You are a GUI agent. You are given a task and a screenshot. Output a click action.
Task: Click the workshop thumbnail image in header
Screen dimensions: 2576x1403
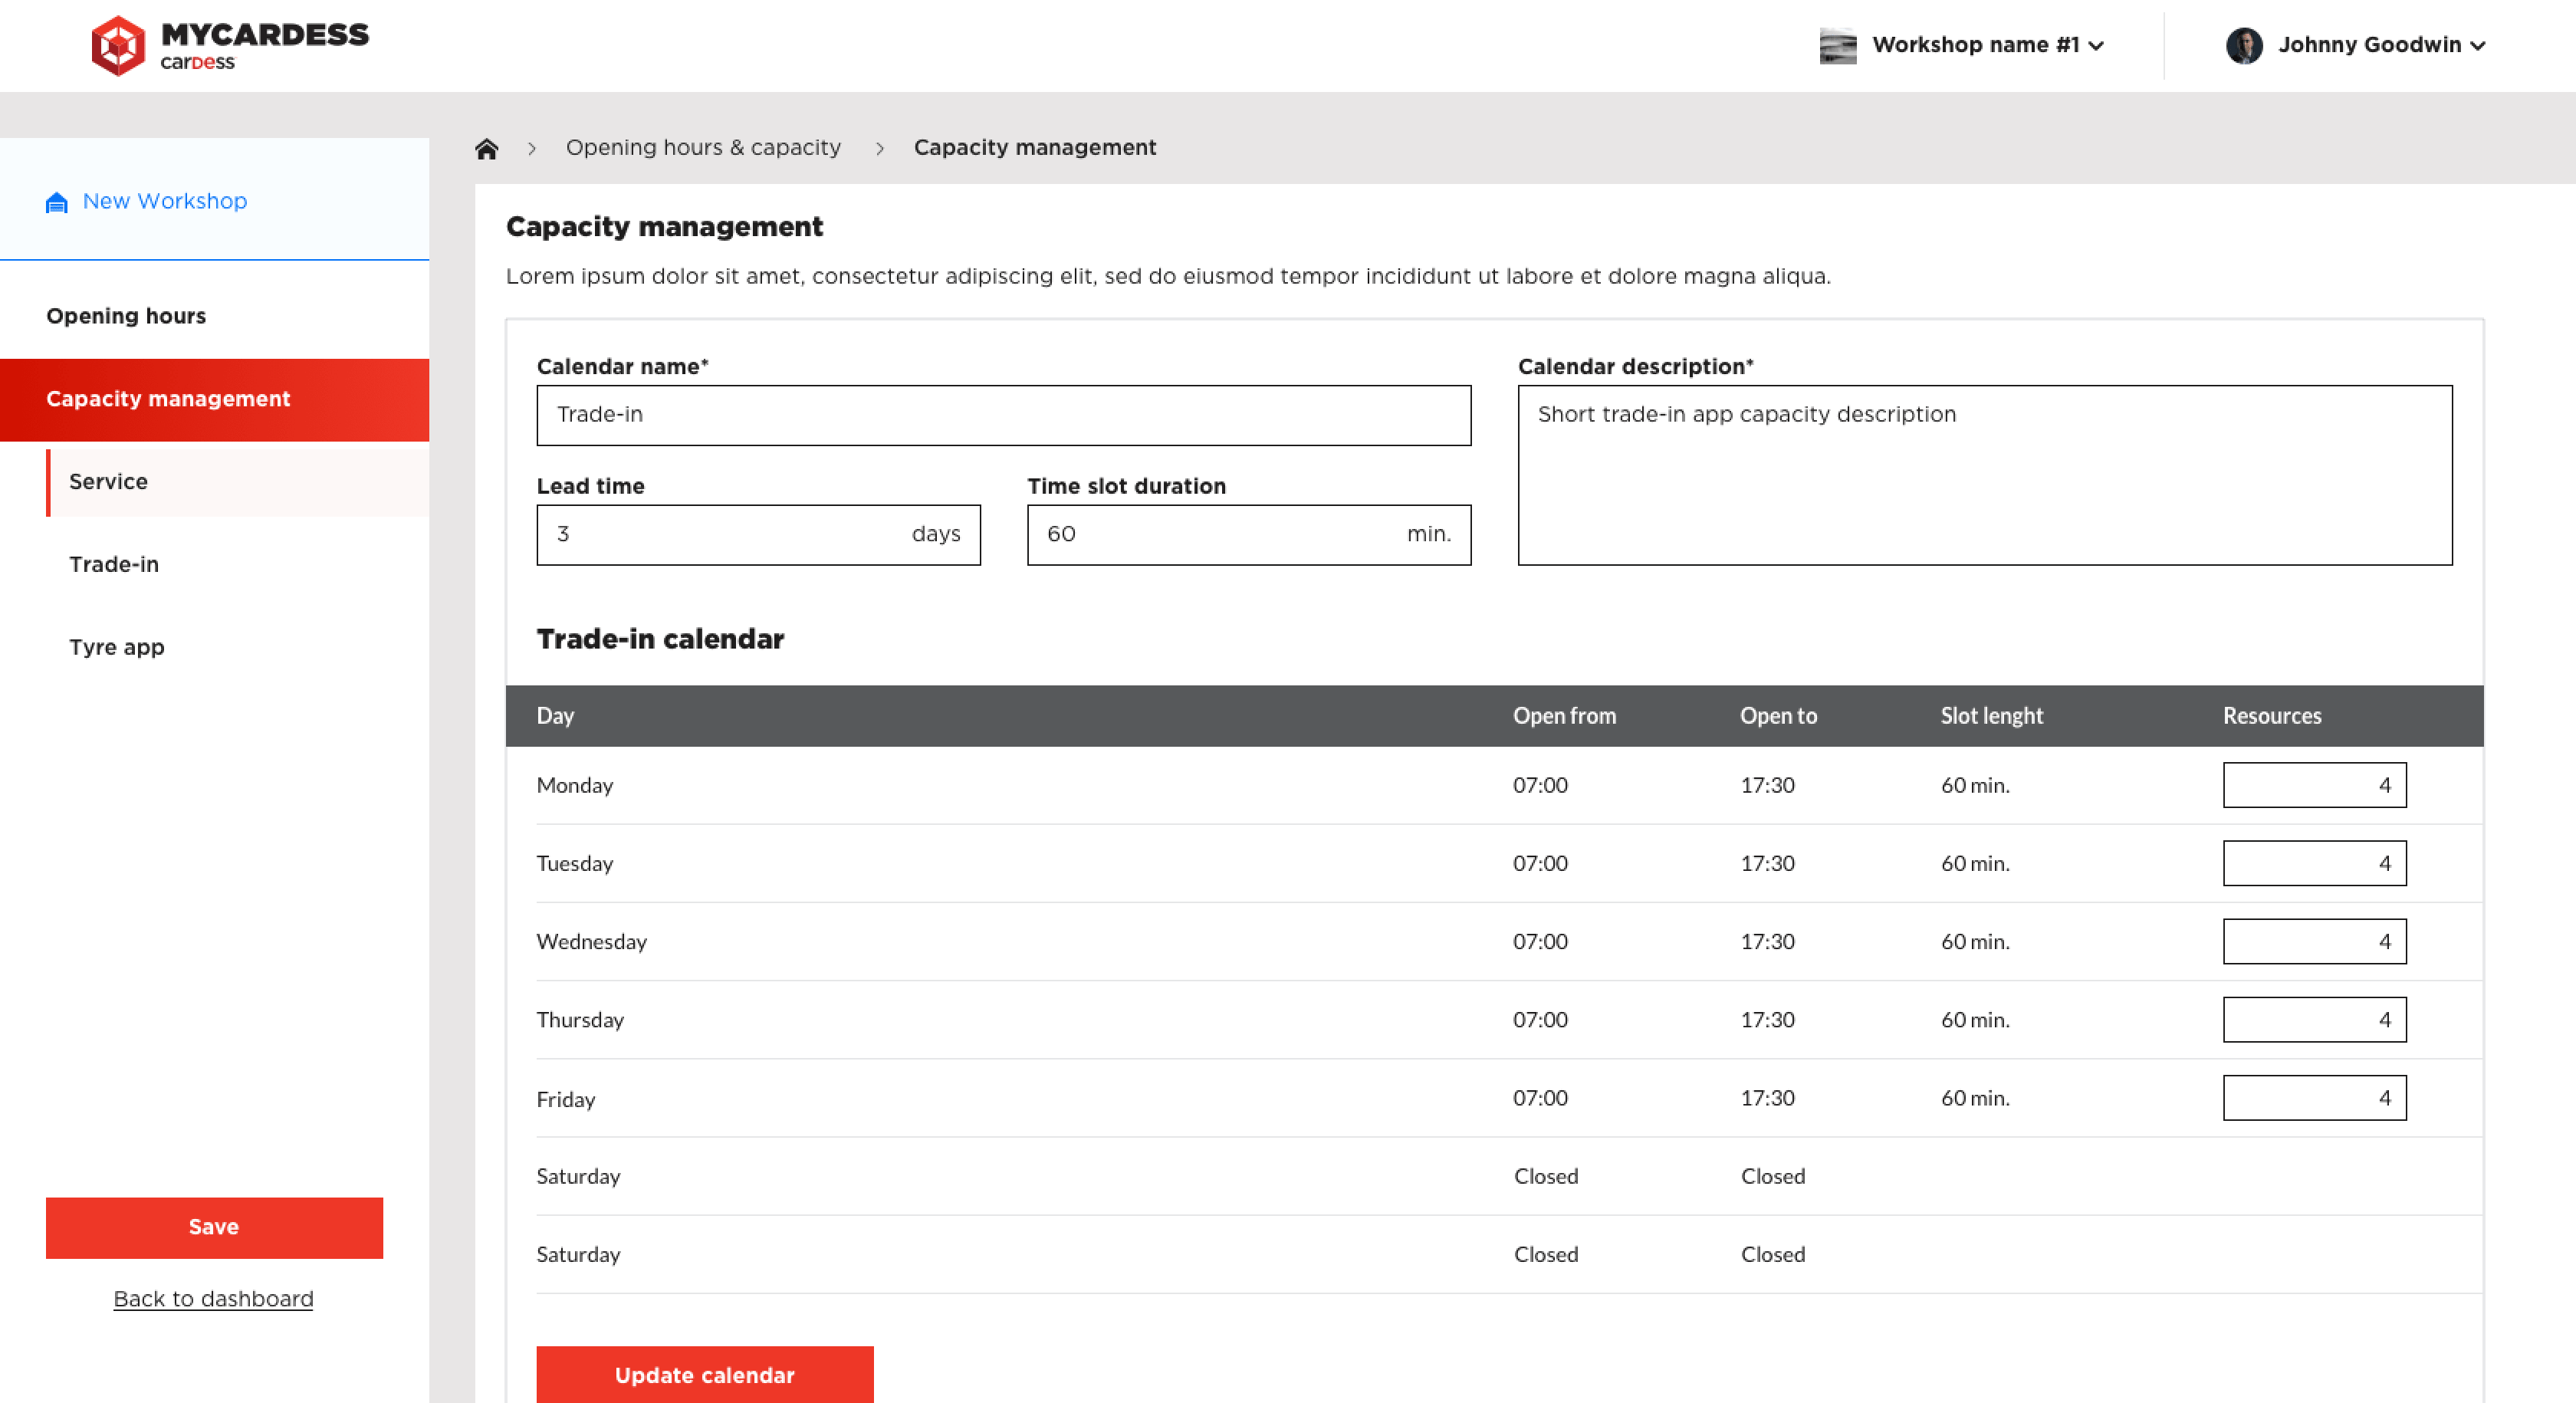(1838, 46)
